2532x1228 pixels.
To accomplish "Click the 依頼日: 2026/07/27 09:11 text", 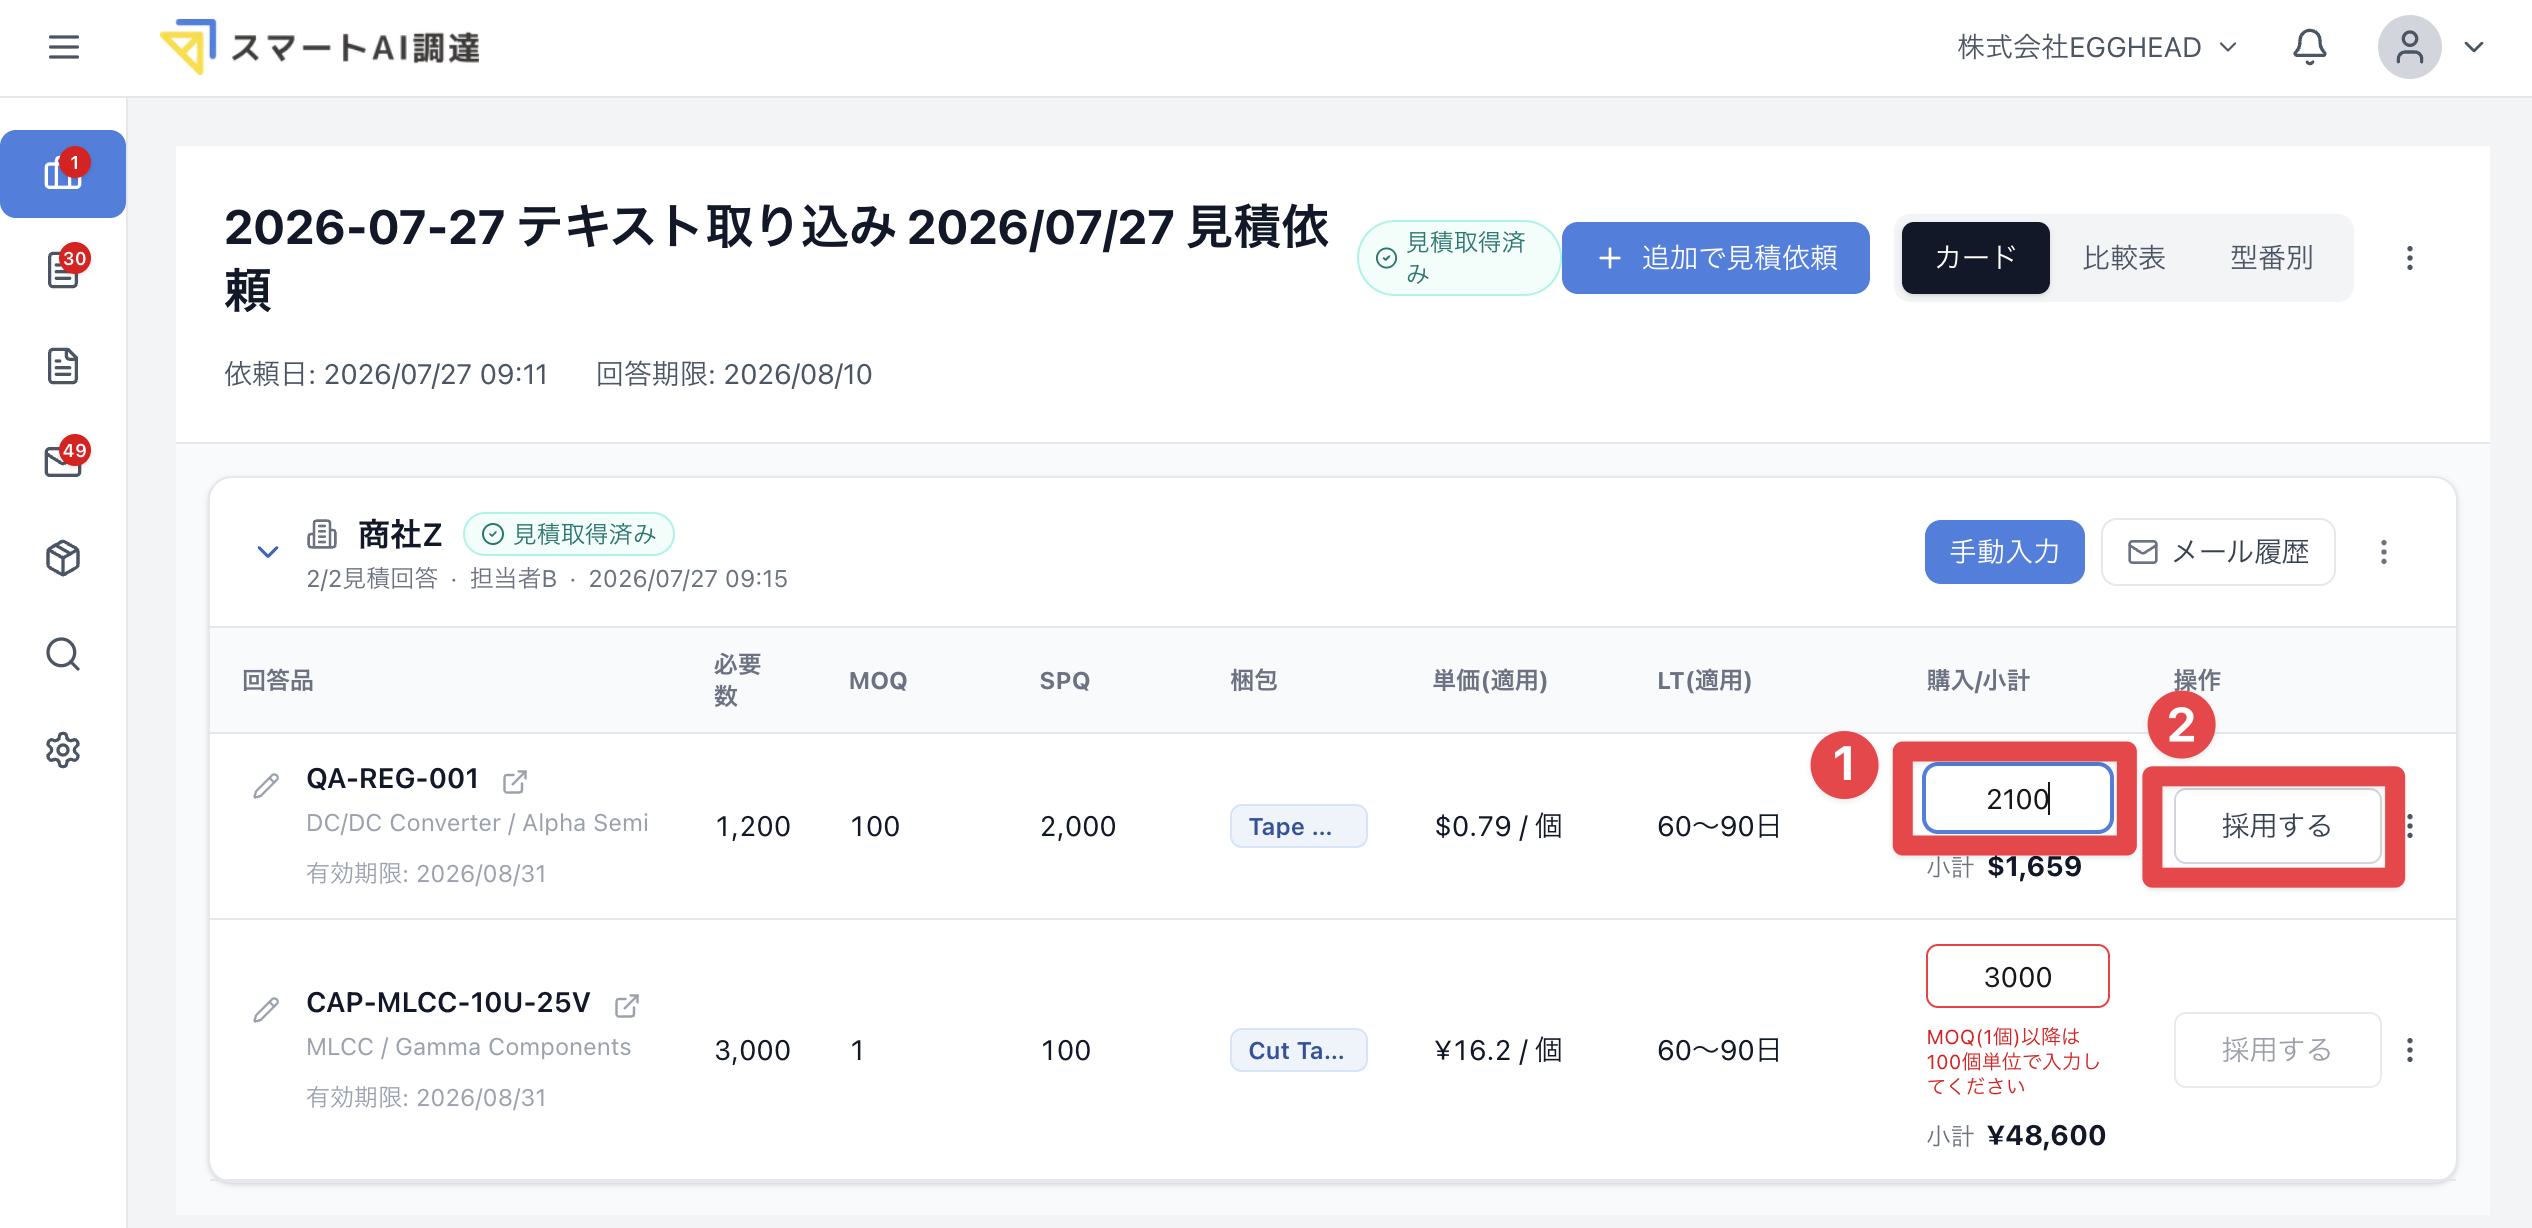I will tap(386, 374).
